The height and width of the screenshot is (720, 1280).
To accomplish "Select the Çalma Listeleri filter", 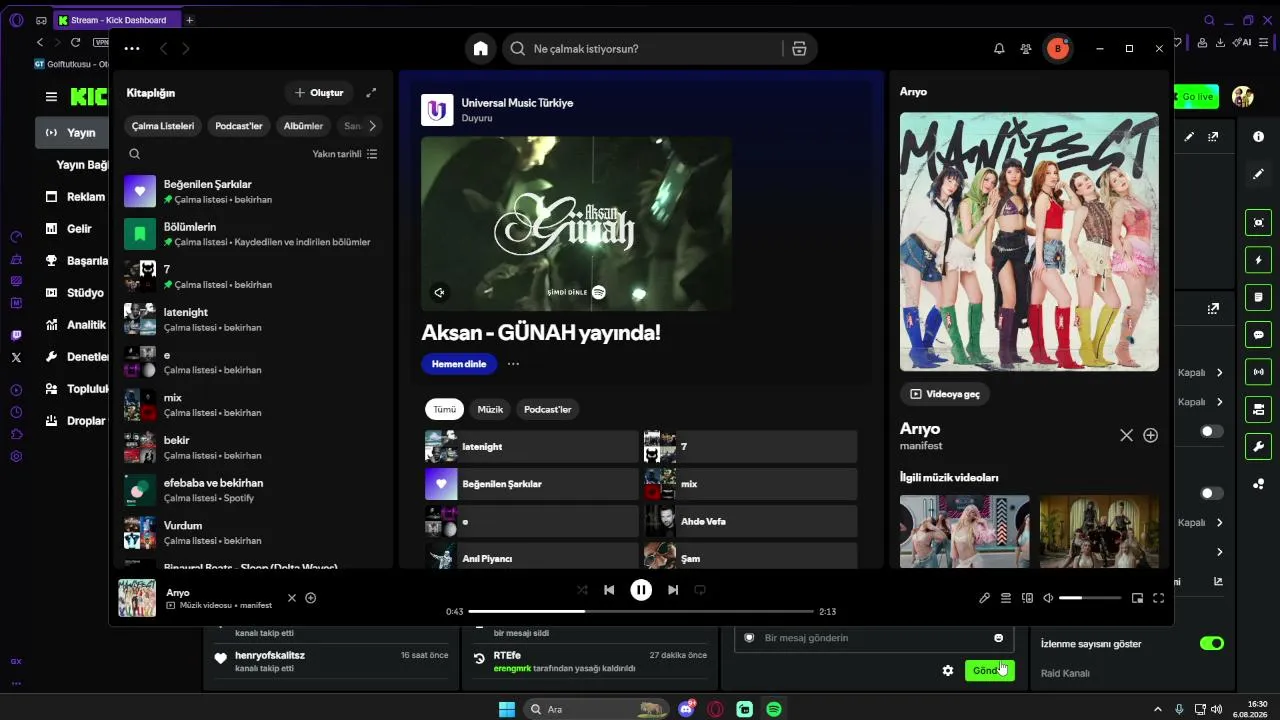I will point(163,126).
